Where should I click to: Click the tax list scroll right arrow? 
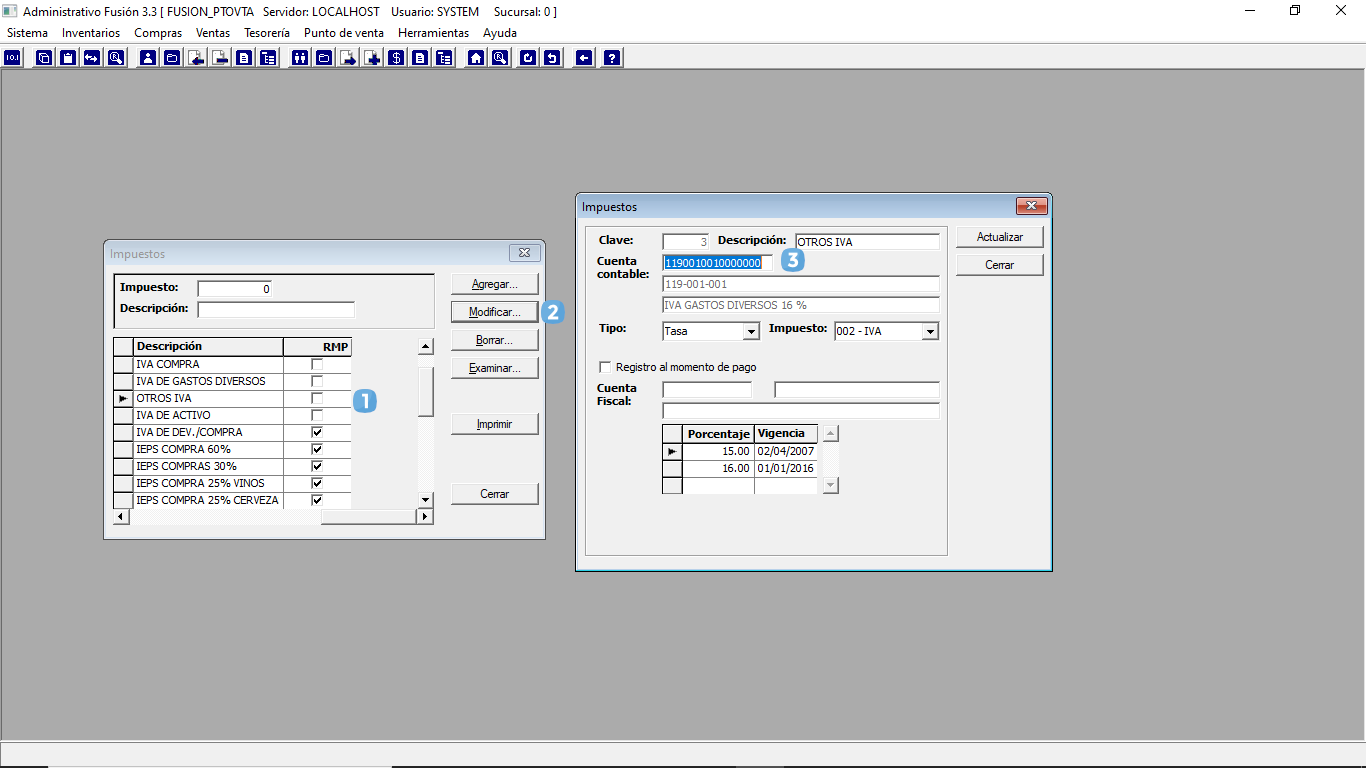coord(425,516)
